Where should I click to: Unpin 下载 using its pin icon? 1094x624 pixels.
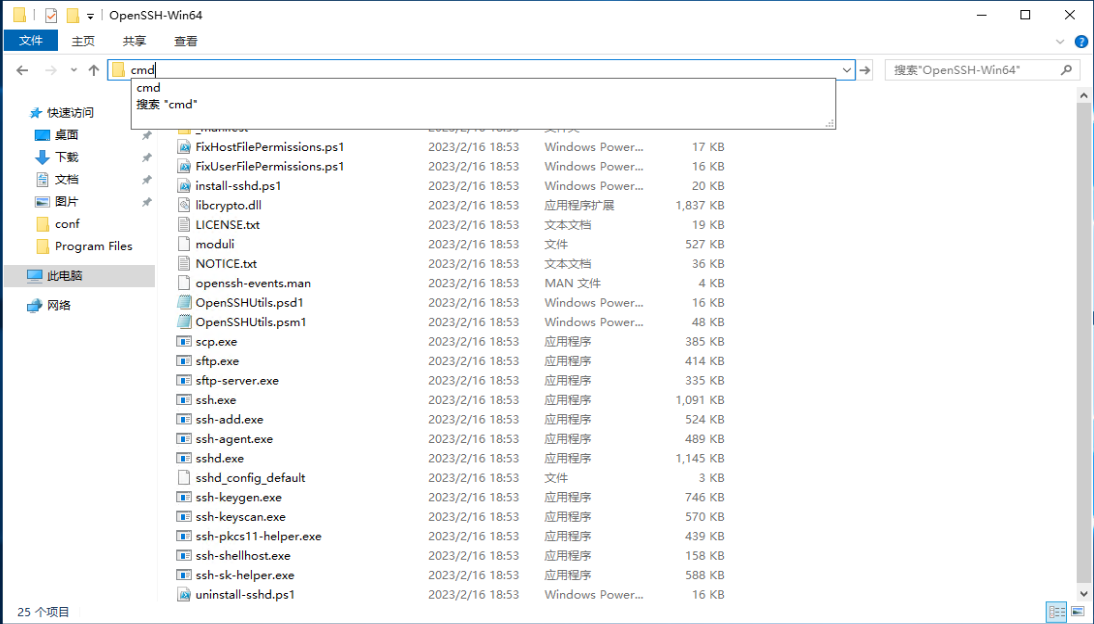click(x=147, y=158)
